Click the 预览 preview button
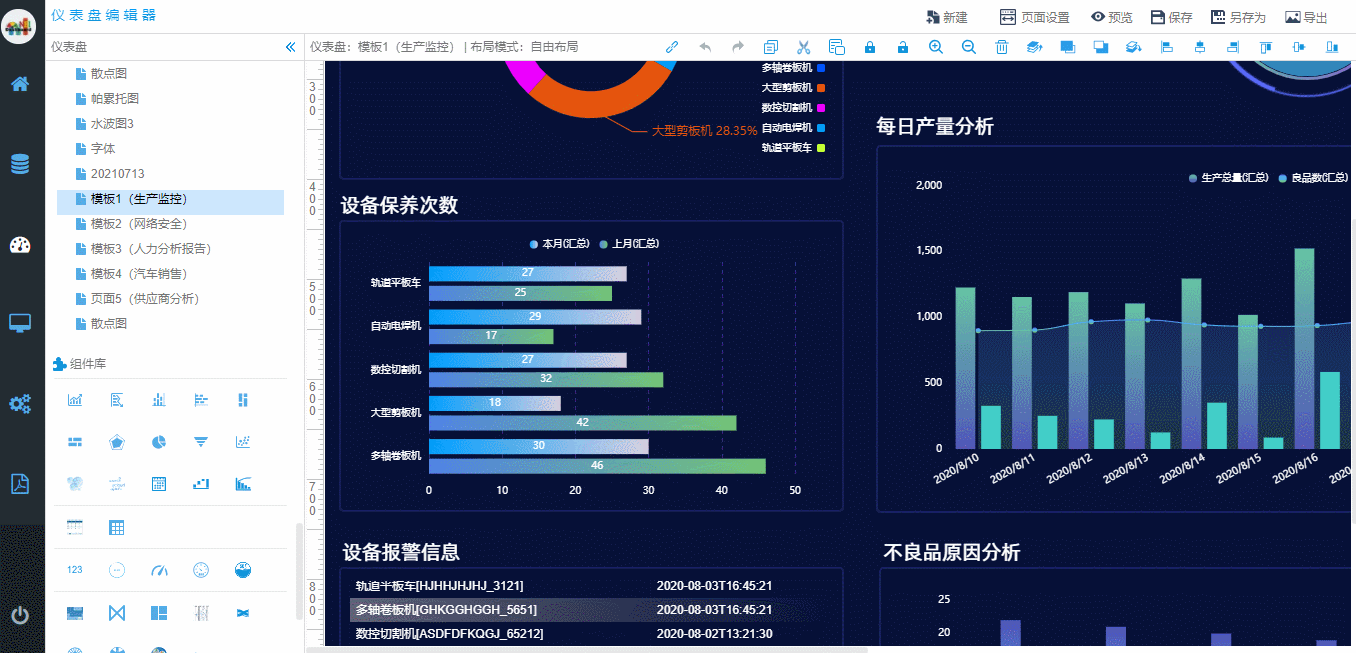The width and height of the screenshot is (1356, 653). click(x=1112, y=17)
